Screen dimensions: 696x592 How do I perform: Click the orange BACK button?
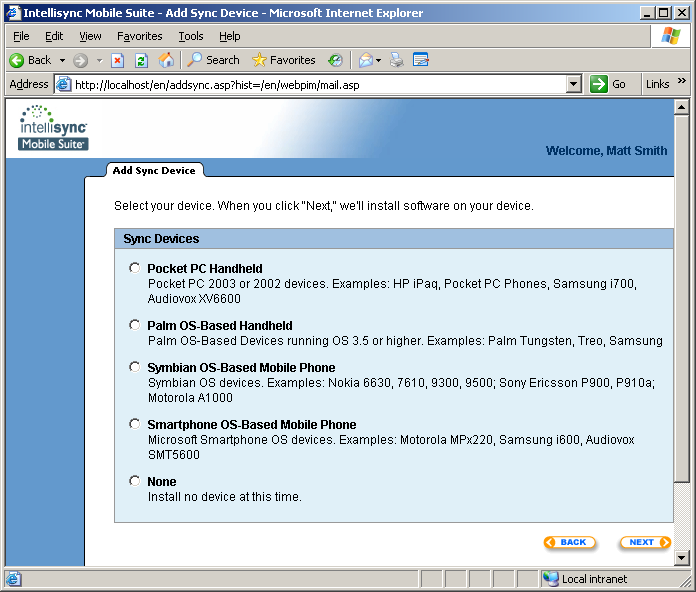coord(569,542)
